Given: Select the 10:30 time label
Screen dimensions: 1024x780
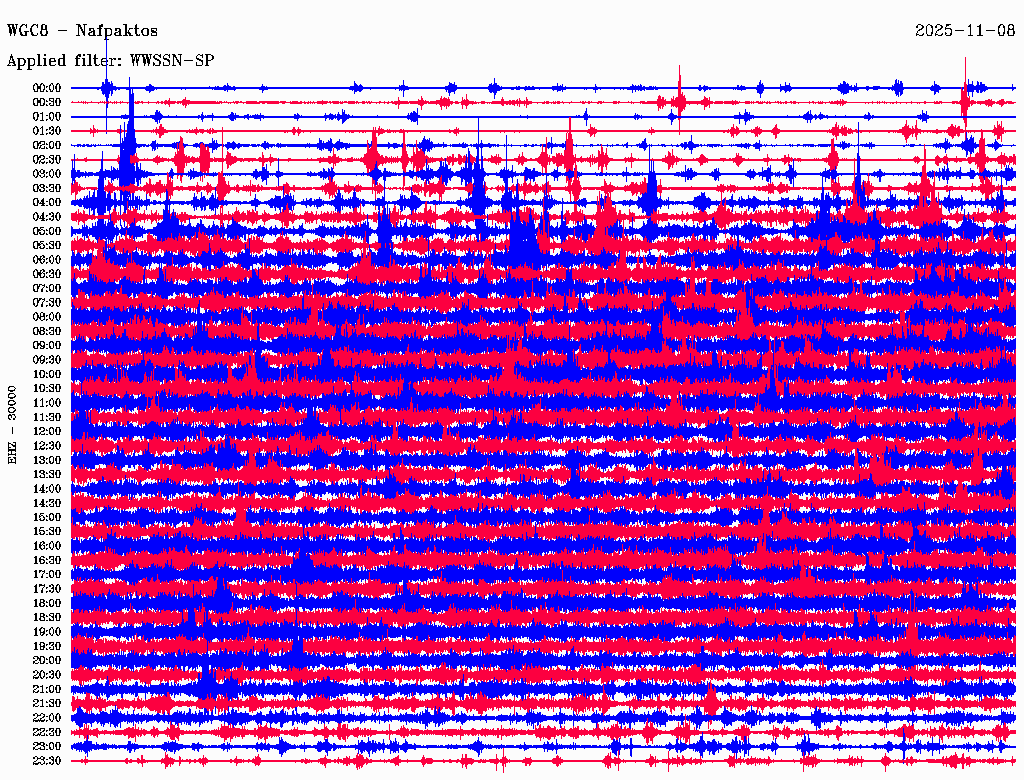Looking at the screenshot, I should click(47, 389).
